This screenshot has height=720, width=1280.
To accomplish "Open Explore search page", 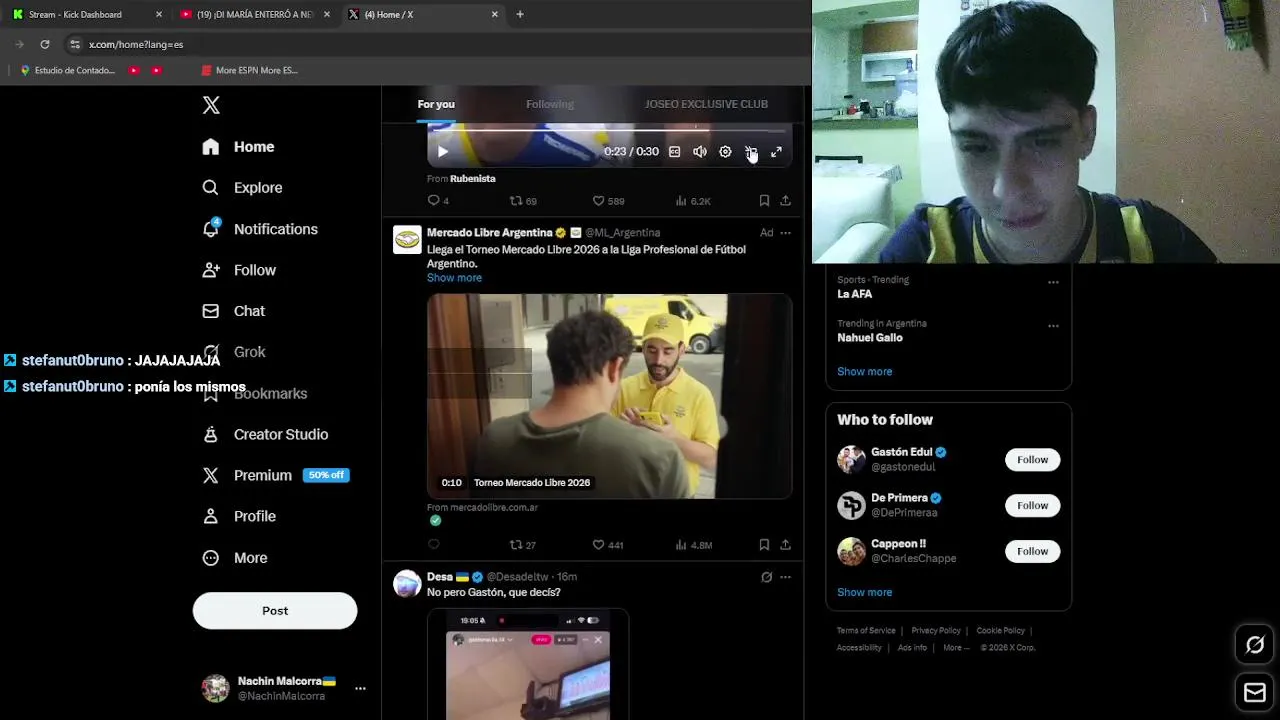I will pyautogui.click(x=242, y=188).
